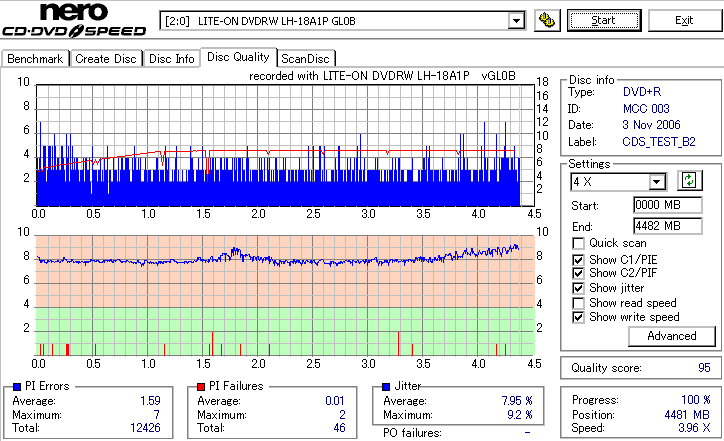Switch to the Benchmark tab
The width and height of the screenshot is (724, 441).
point(35,59)
